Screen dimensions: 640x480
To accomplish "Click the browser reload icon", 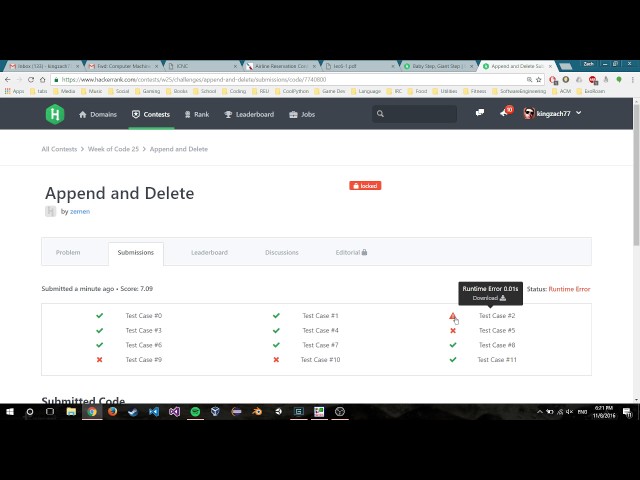I will [x=31, y=80].
